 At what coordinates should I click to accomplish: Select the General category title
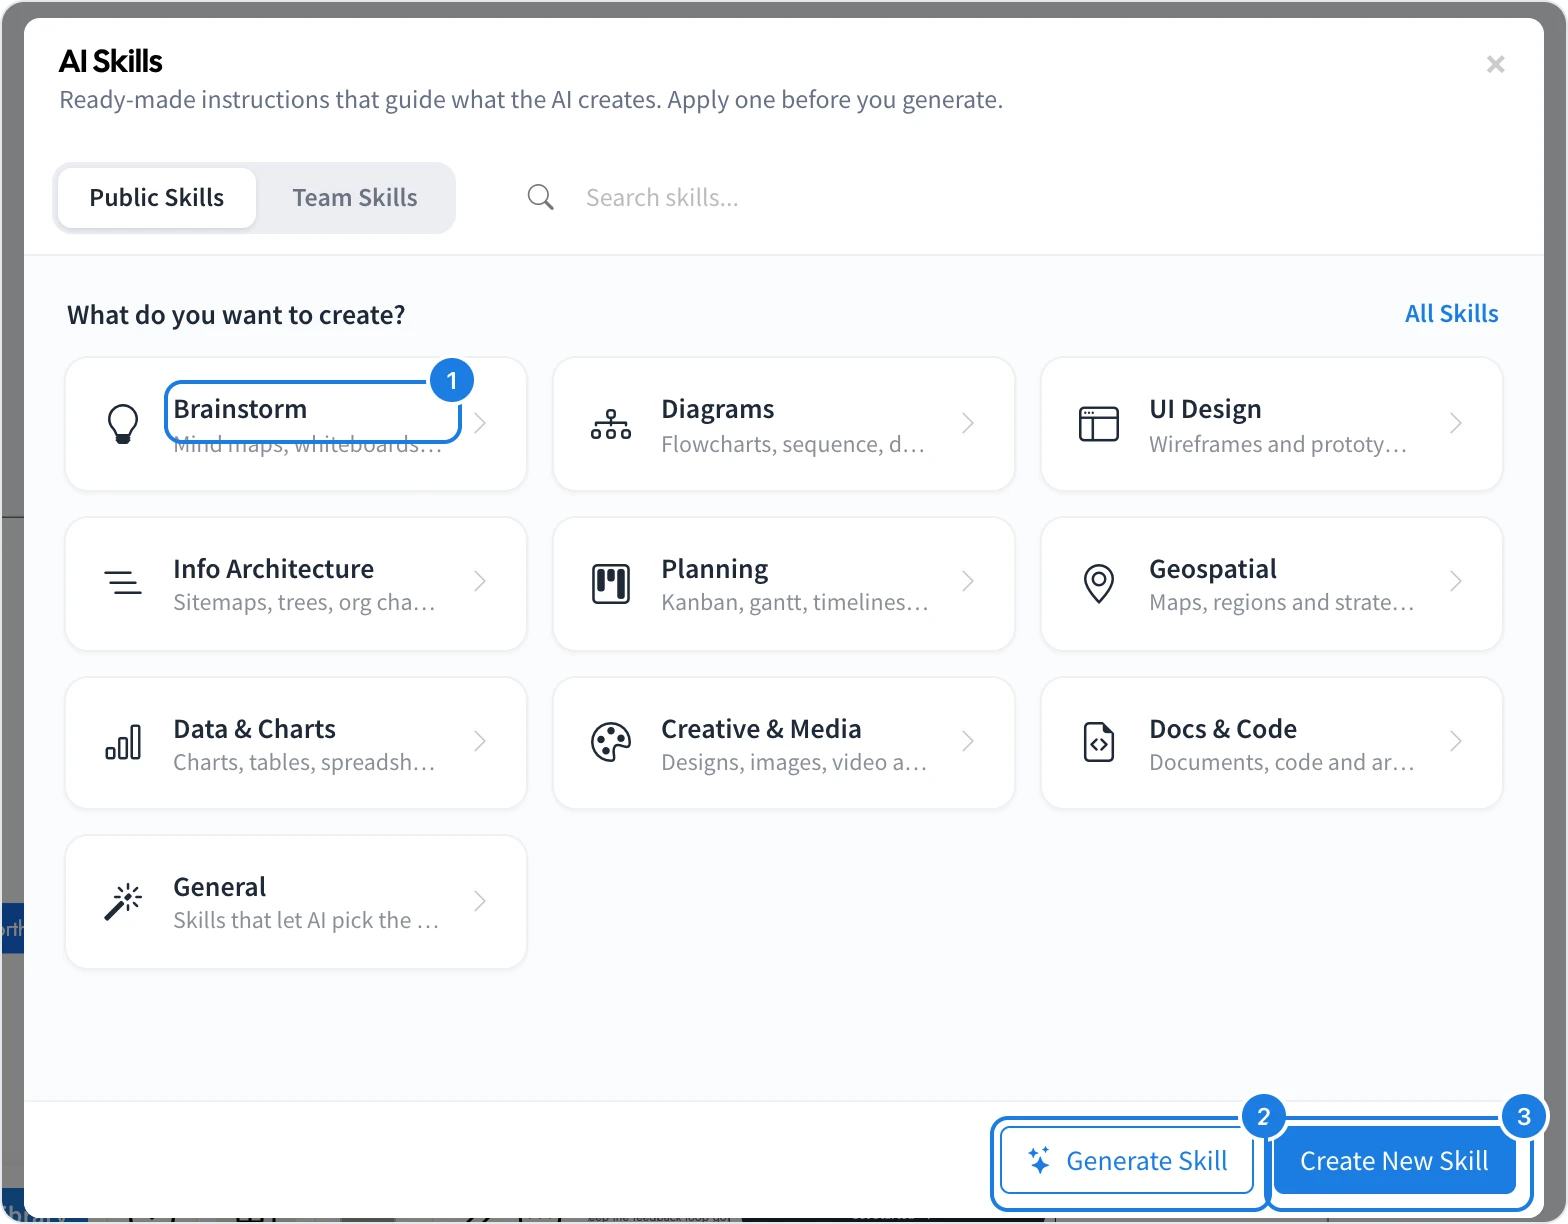(x=220, y=887)
